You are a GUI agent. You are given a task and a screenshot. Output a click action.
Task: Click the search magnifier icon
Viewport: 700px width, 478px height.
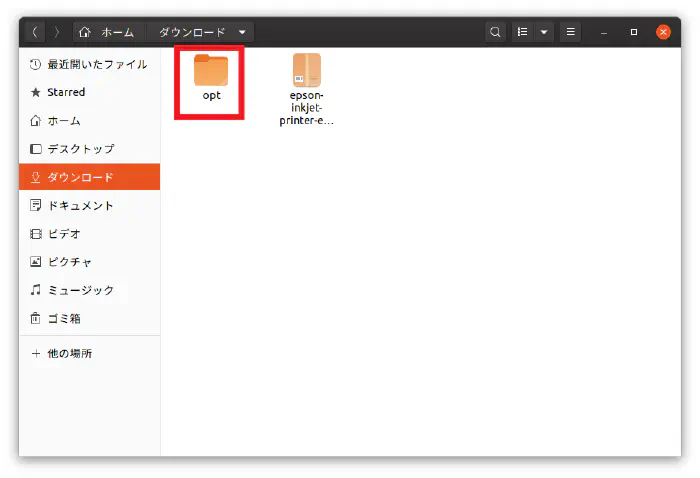[495, 32]
